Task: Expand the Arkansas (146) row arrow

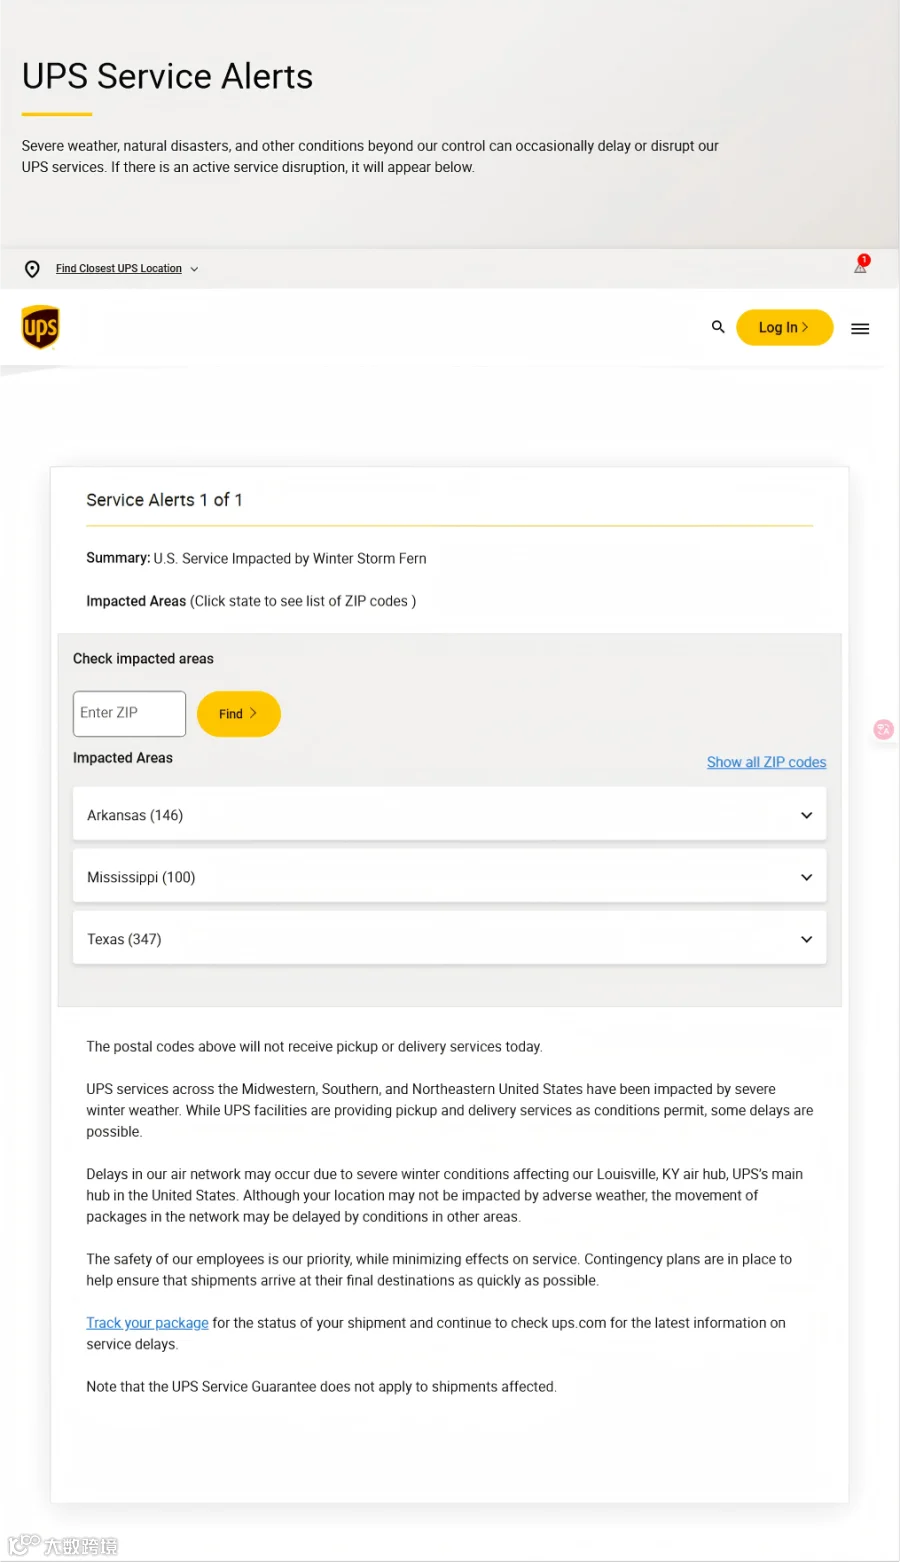Action: coord(807,815)
